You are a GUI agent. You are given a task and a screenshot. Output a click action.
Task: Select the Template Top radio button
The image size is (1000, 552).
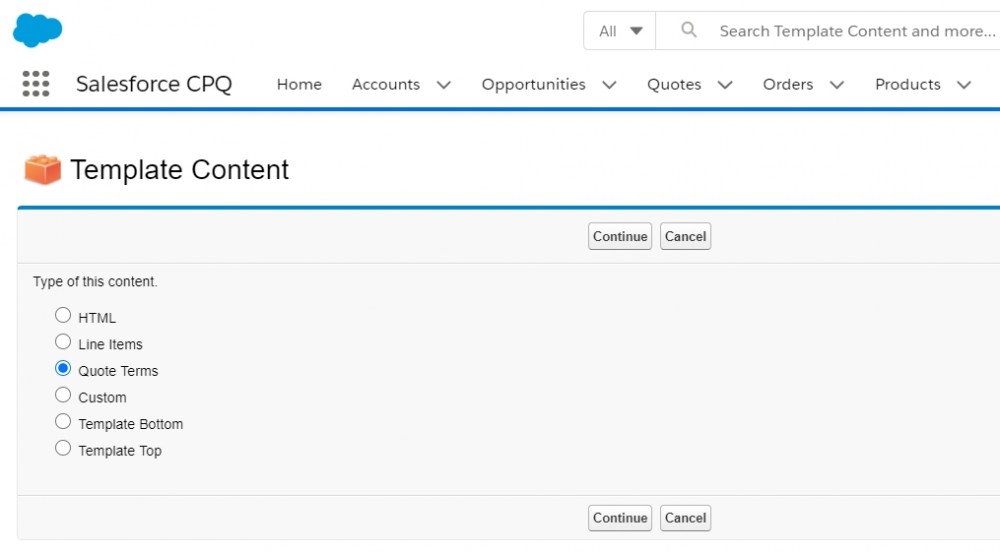click(x=62, y=448)
